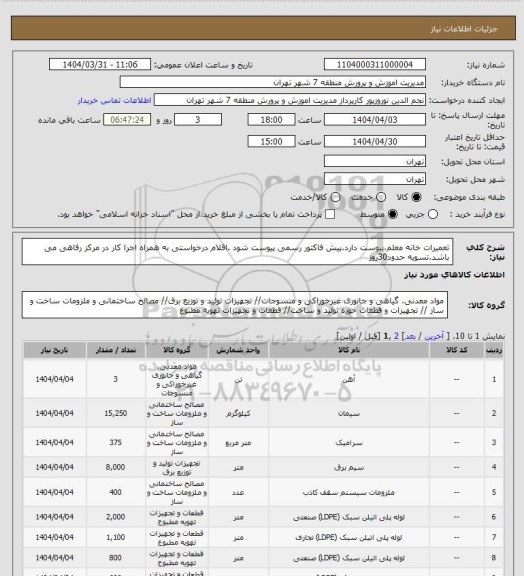
Task: Click the announcement date field 1404/03/31 - 11:06
Action: (100, 65)
